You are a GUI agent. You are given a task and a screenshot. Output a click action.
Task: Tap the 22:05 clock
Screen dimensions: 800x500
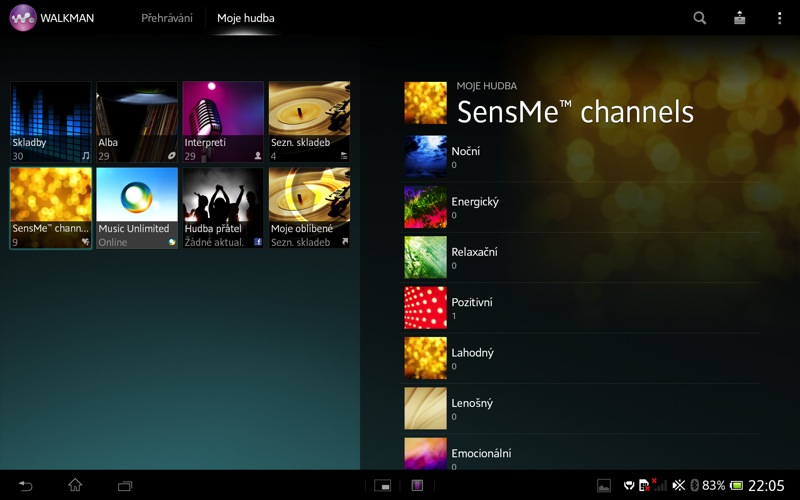coord(766,485)
